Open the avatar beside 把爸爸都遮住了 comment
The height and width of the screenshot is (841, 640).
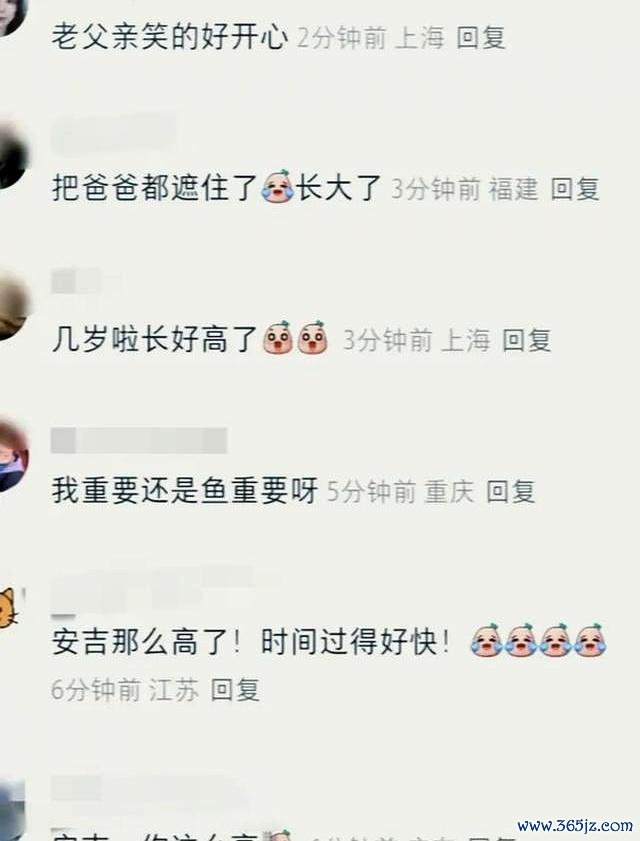(x=11, y=156)
